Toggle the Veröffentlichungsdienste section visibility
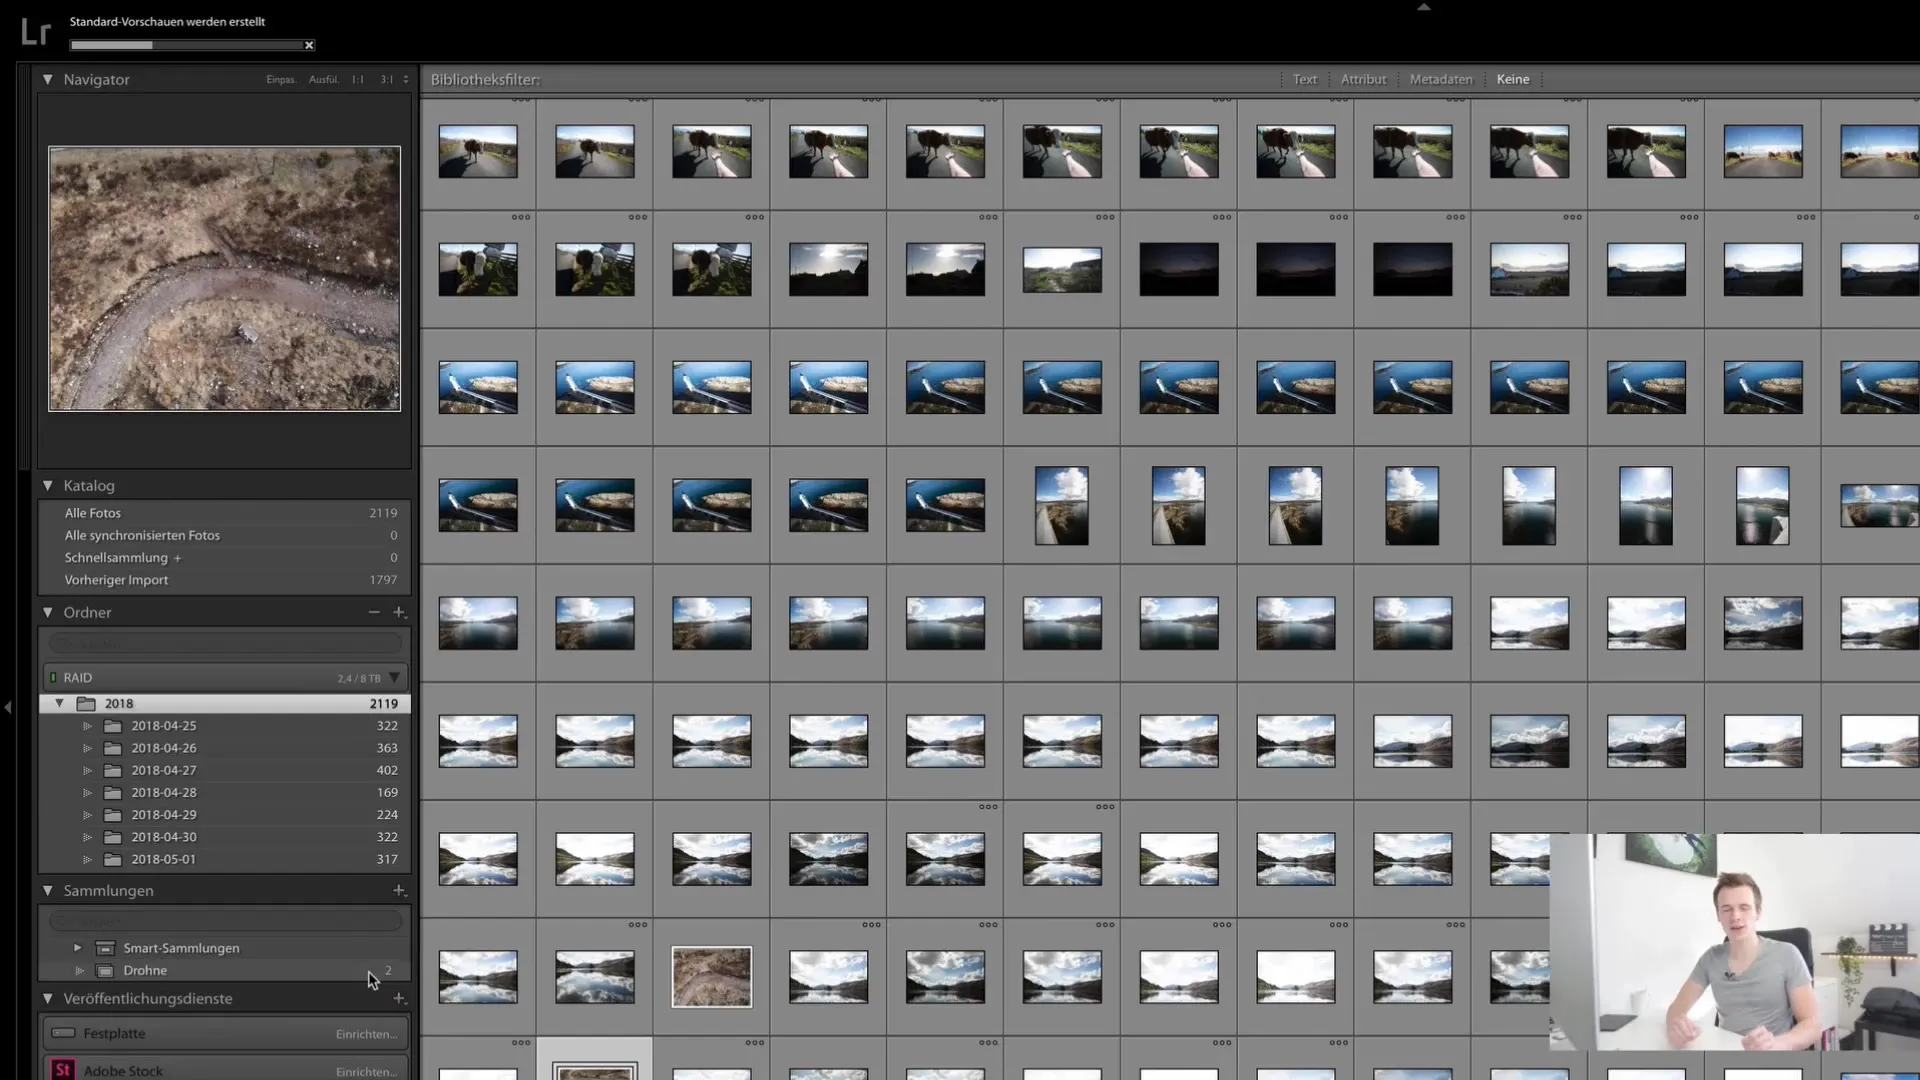The image size is (1920, 1080). pos(46,998)
